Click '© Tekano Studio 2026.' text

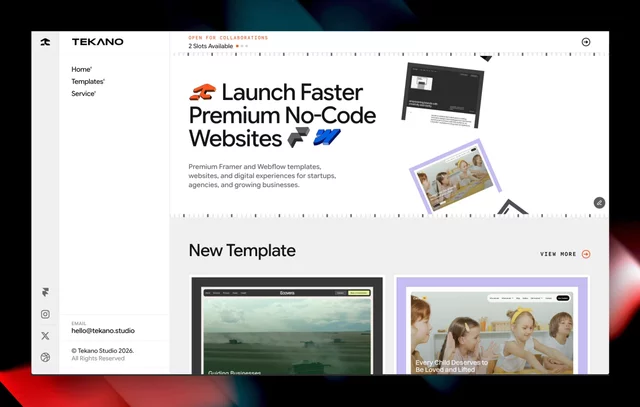[x=102, y=351]
